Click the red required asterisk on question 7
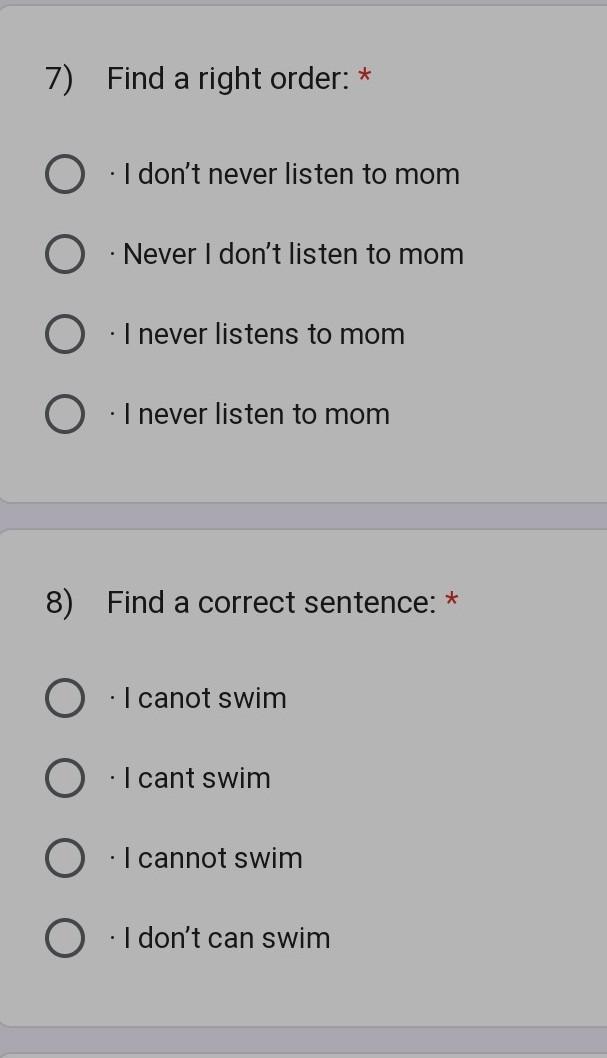This screenshot has width=607, height=1058. [364, 76]
